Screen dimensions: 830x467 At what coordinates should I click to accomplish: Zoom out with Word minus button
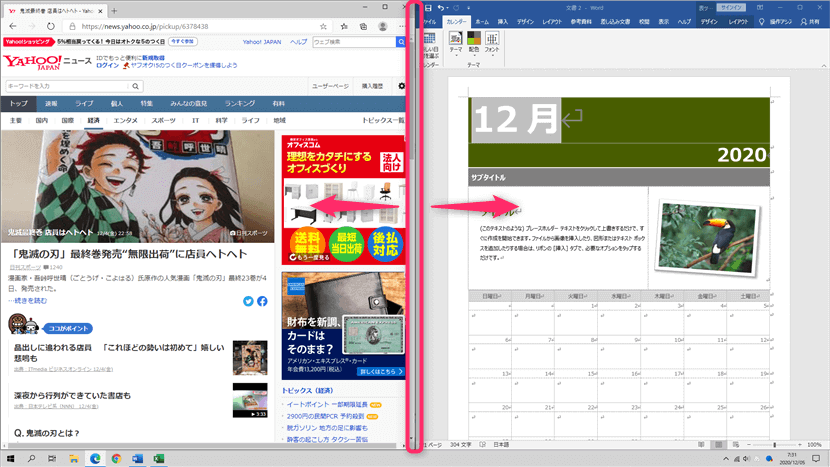(x=749, y=445)
